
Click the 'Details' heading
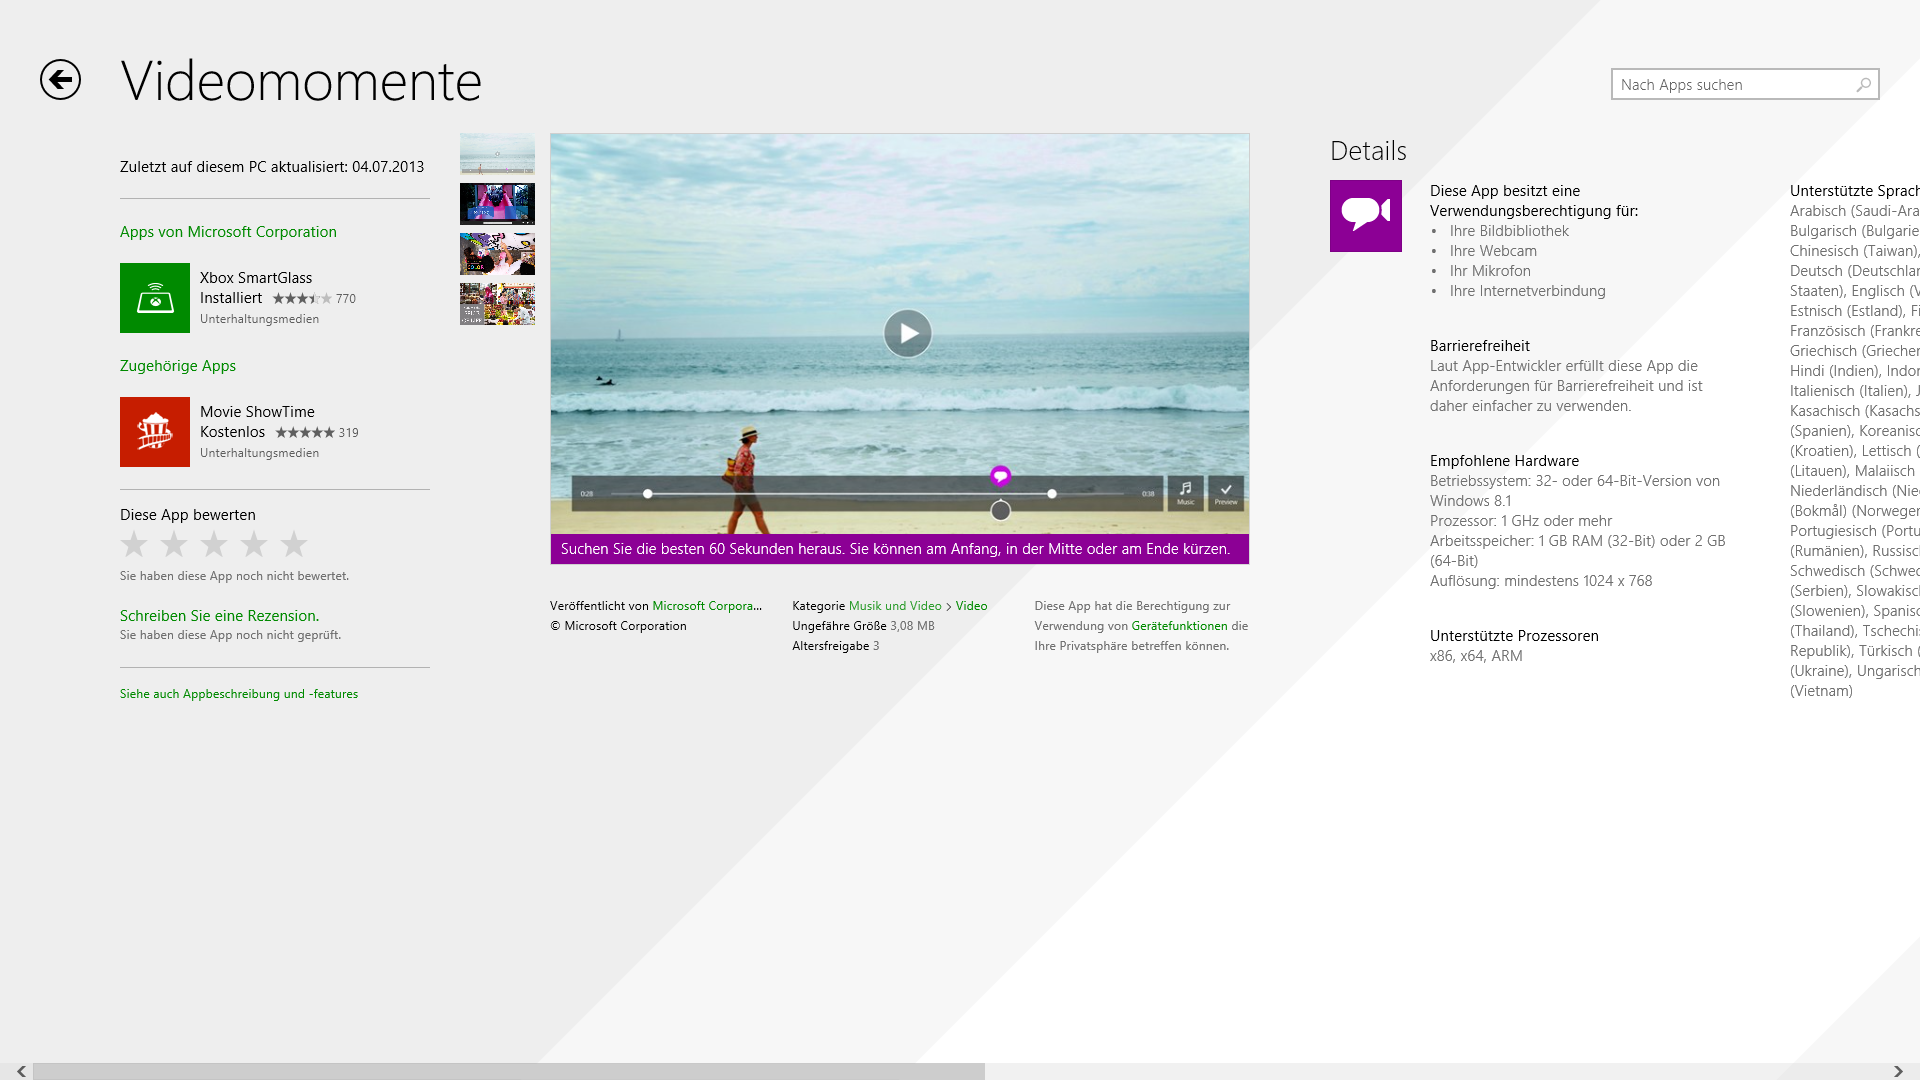coord(1368,151)
